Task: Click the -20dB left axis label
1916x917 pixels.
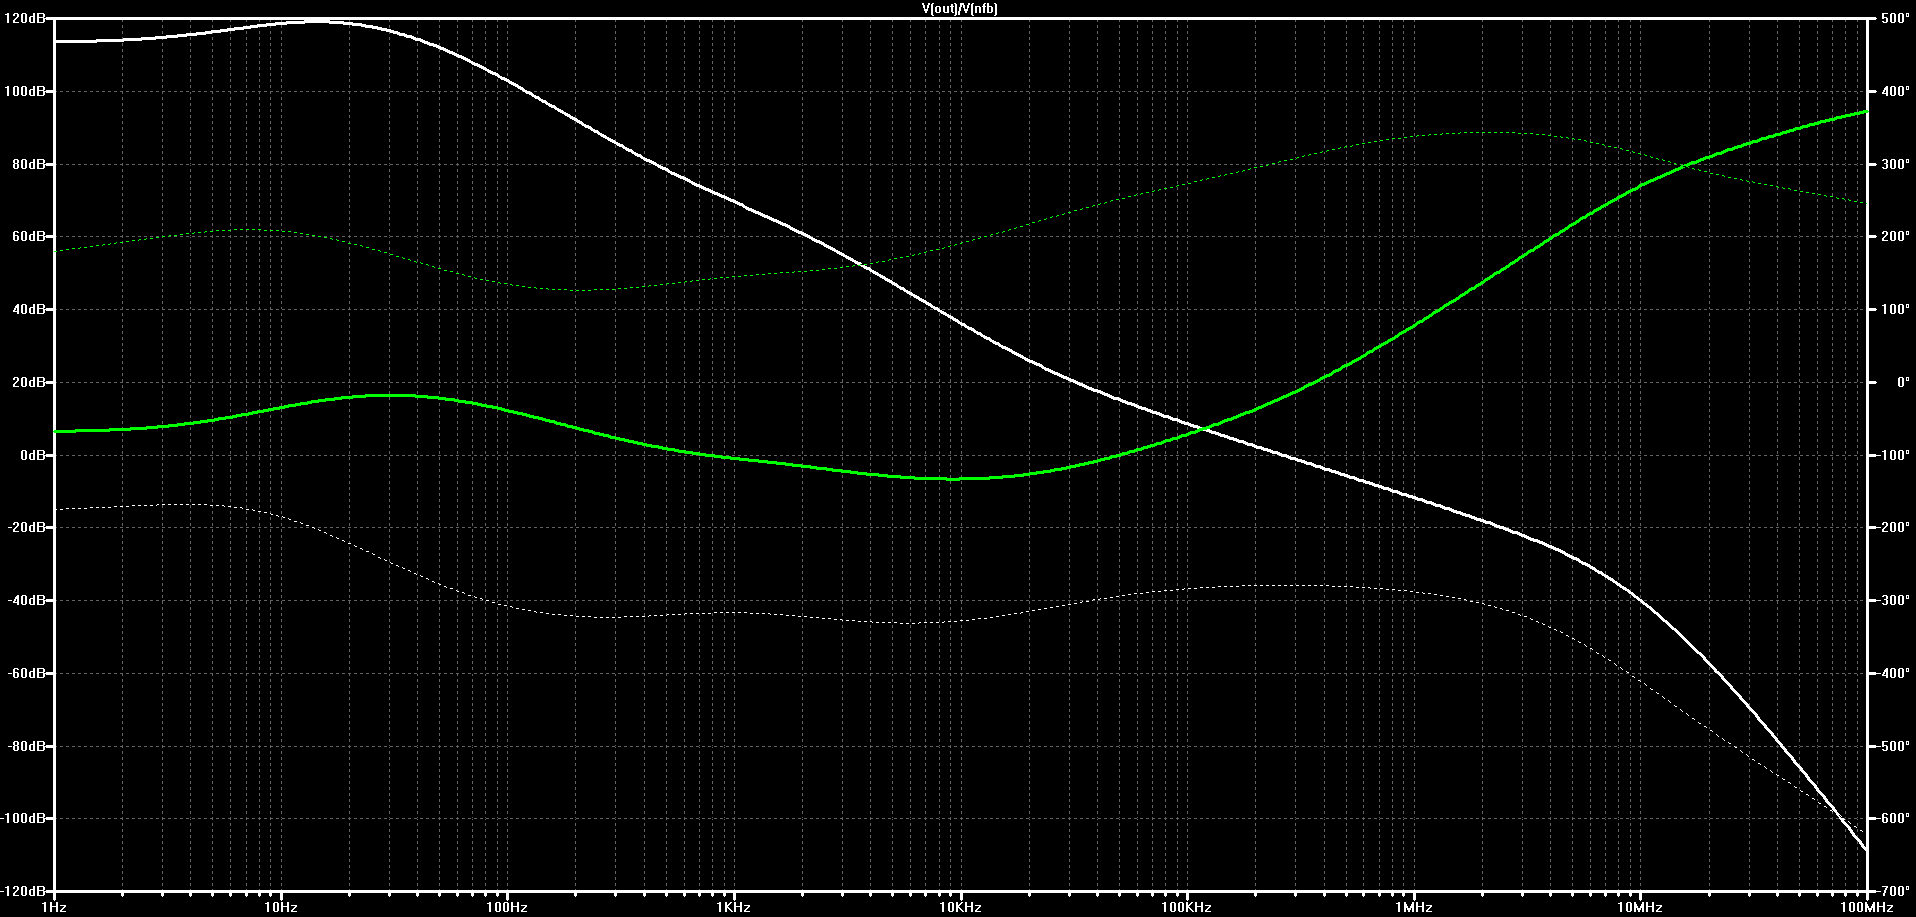Action: pos(26,528)
